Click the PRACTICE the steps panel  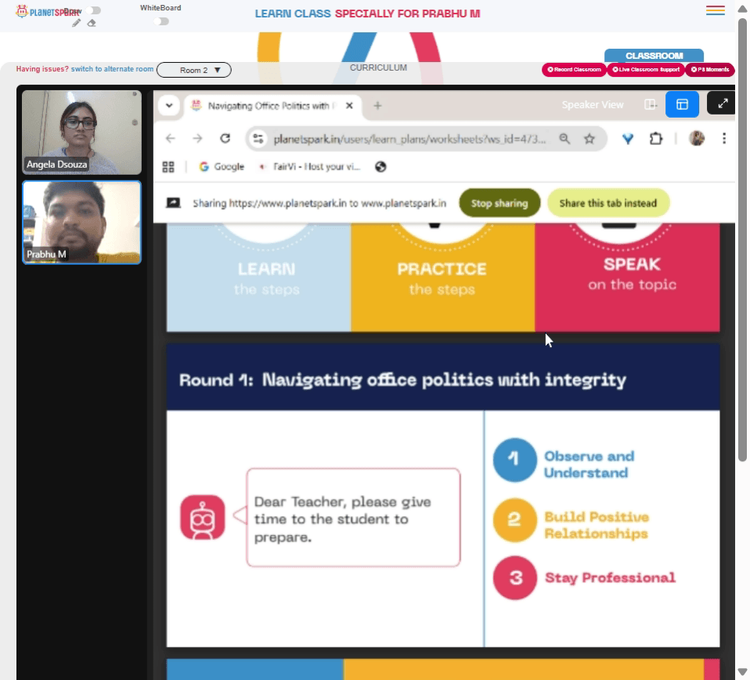tap(442, 277)
